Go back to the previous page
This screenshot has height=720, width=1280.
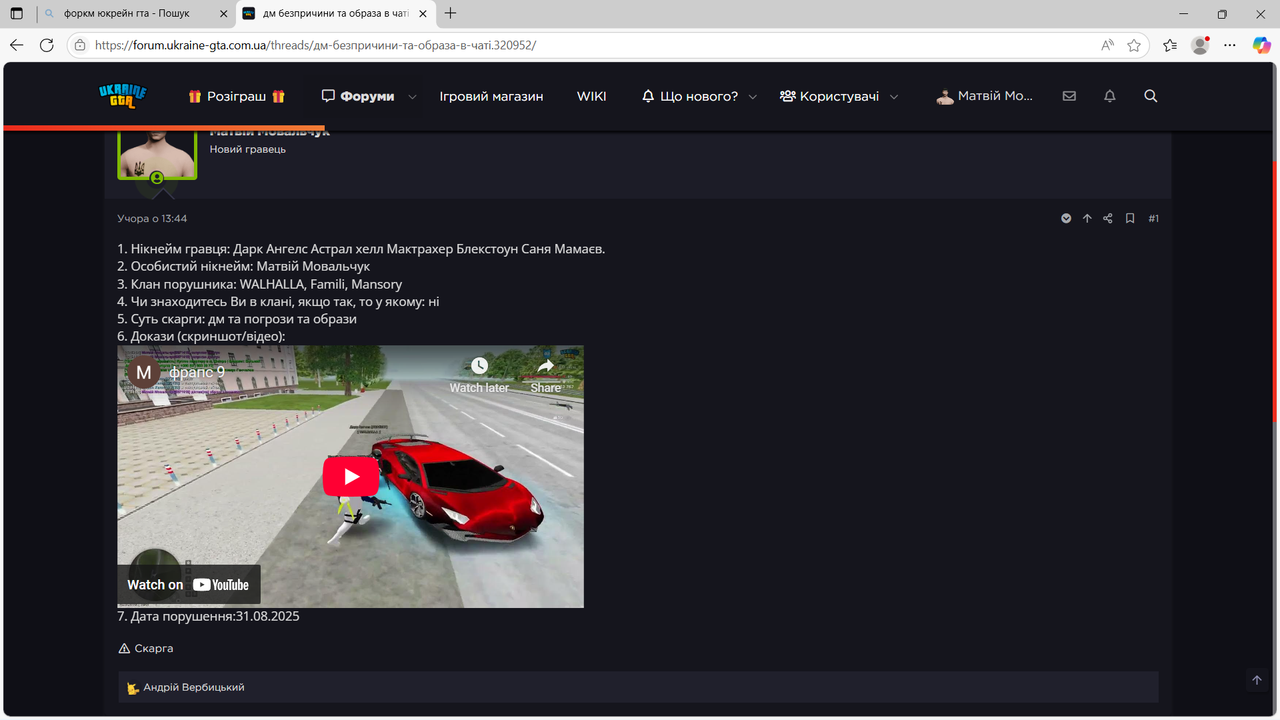click(x=16, y=45)
